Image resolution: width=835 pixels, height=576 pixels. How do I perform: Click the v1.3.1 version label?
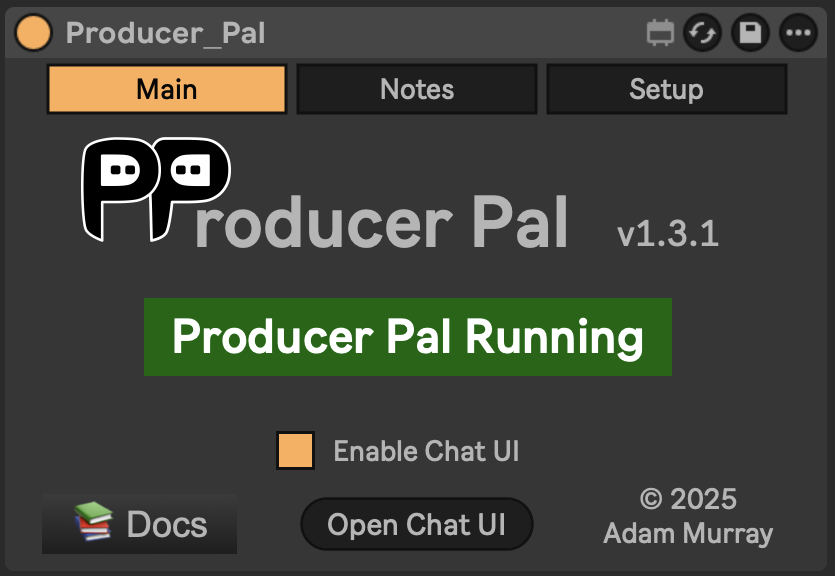664,232
